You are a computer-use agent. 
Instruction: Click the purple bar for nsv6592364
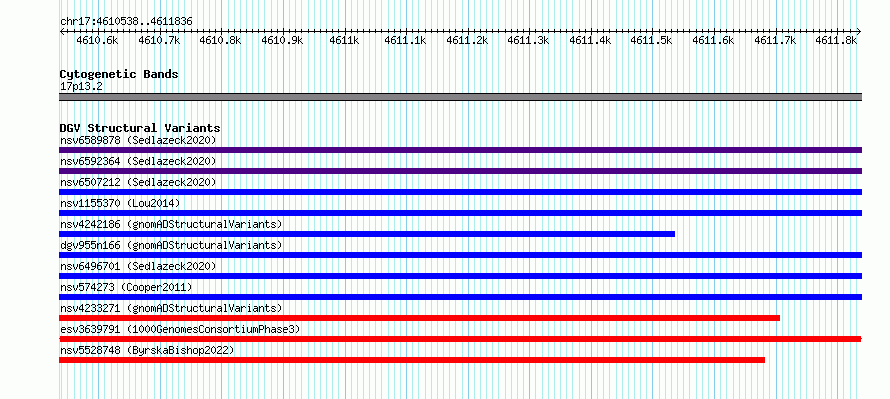click(x=460, y=171)
